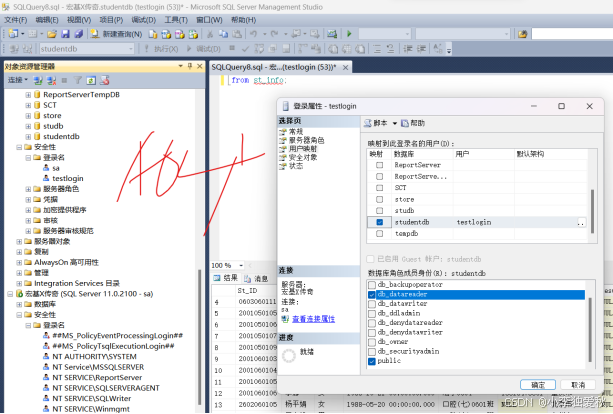Enable the db_owner role checkbox
Viewport: 613px width, 414px height.
pyautogui.click(x=372, y=342)
